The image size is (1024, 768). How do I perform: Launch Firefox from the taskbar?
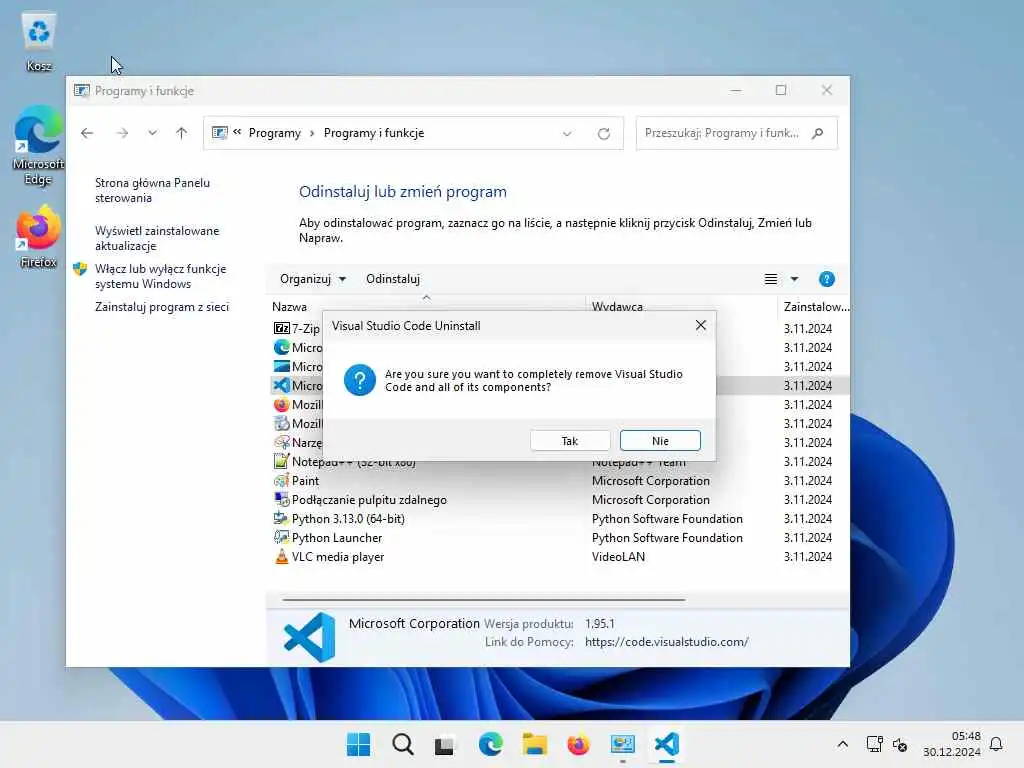pos(579,744)
